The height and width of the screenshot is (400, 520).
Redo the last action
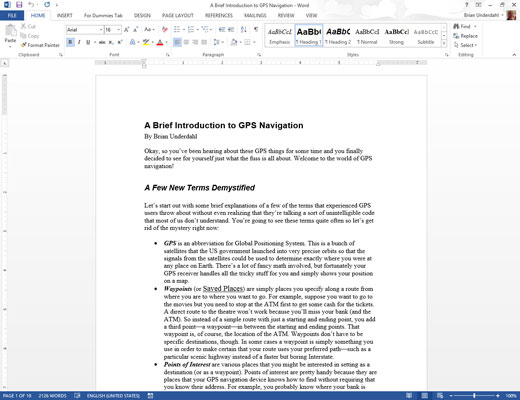47,5
